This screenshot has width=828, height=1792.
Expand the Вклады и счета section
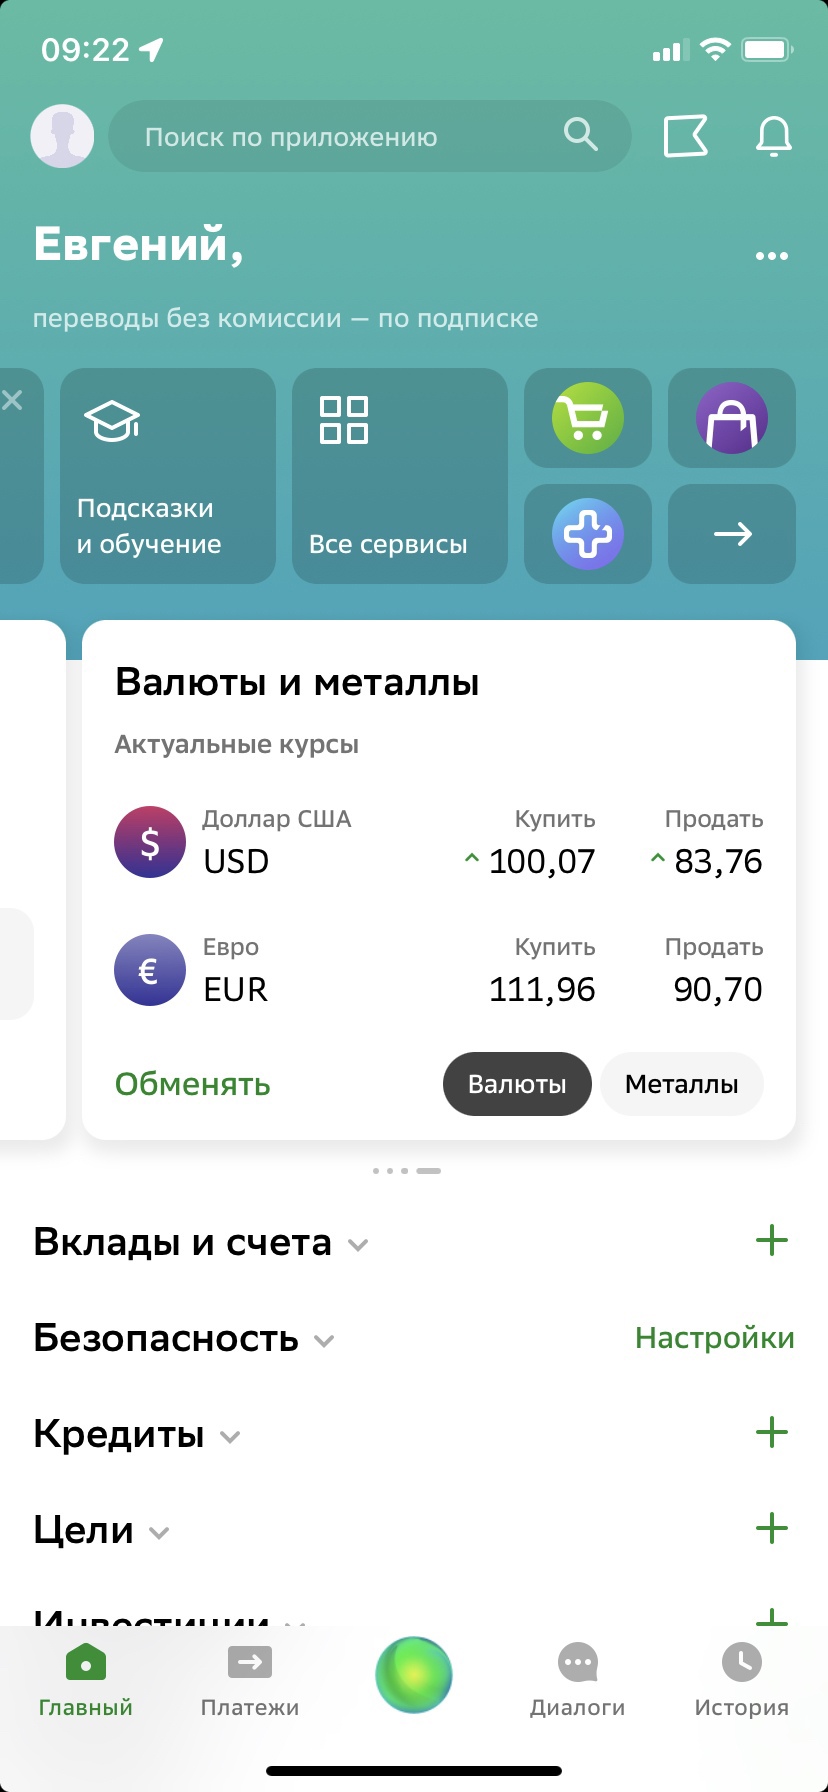click(358, 1245)
